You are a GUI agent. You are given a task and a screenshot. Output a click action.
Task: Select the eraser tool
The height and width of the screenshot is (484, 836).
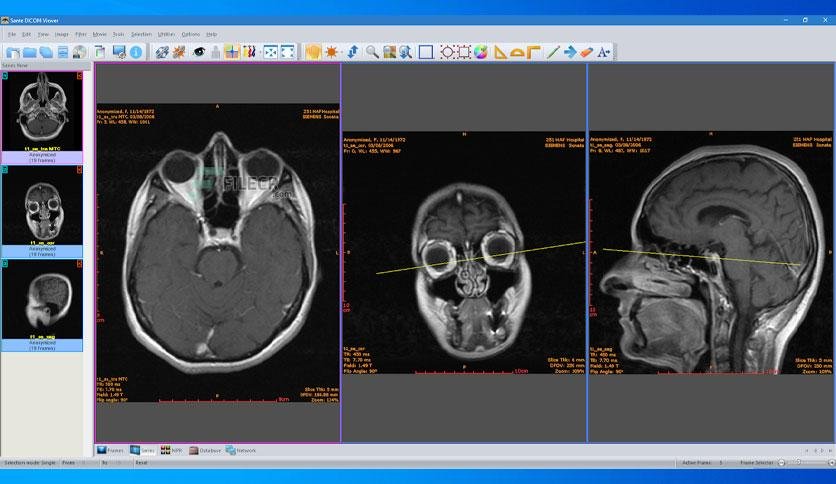(x=586, y=52)
